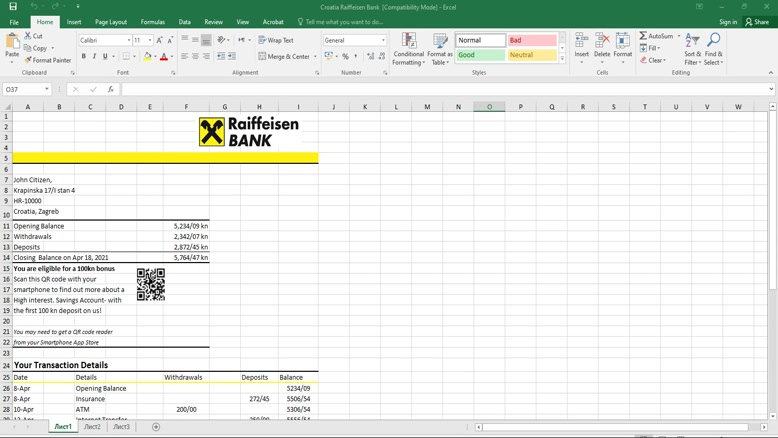Expand the Name Box dropdown arrow
The height and width of the screenshot is (438, 778).
[47, 89]
